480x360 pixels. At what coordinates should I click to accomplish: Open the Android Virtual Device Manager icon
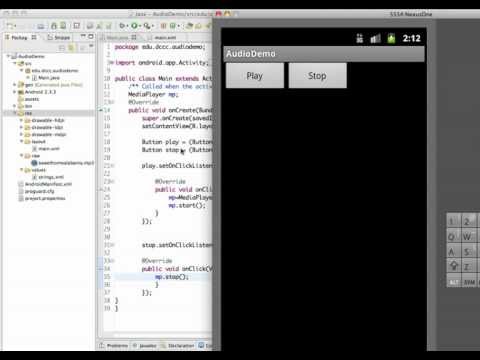[x=63, y=26]
